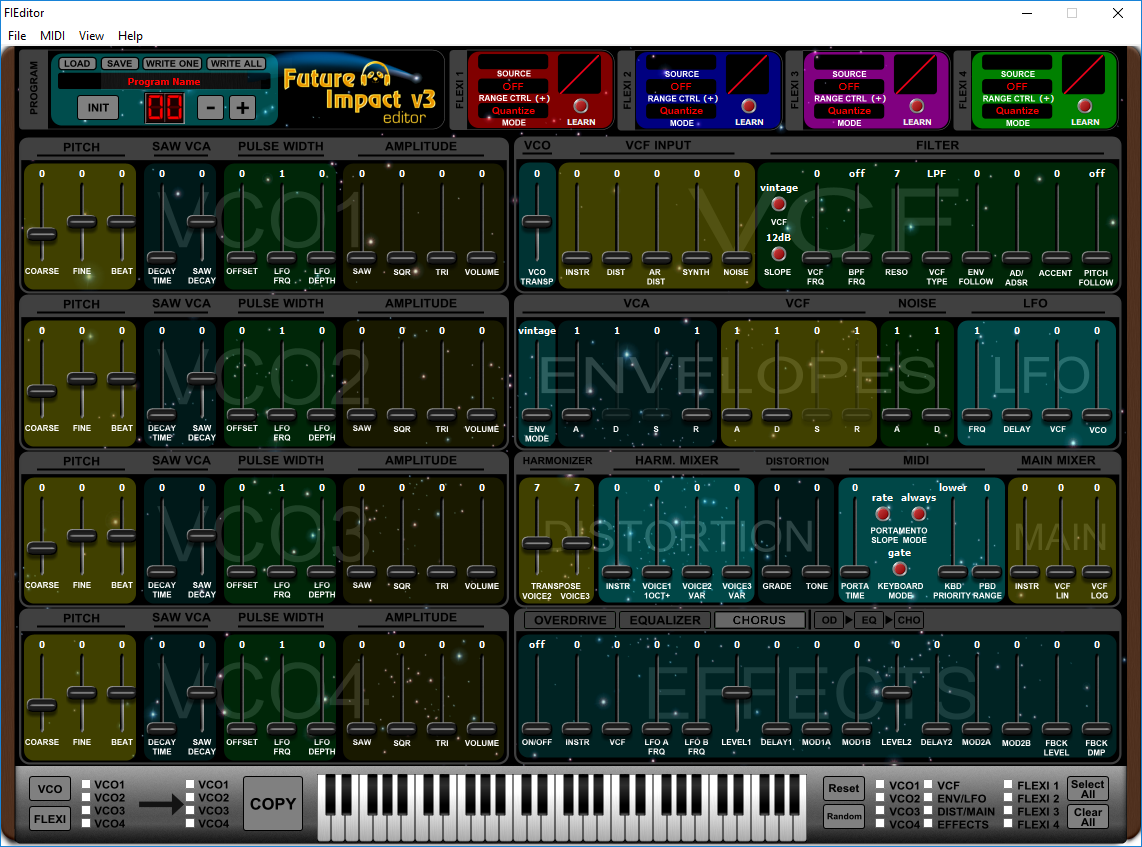Viewport: 1142px width, 847px height.
Task: Toggle the portamento slope rate button
Action: pyautogui.click(x=883, y=513)
